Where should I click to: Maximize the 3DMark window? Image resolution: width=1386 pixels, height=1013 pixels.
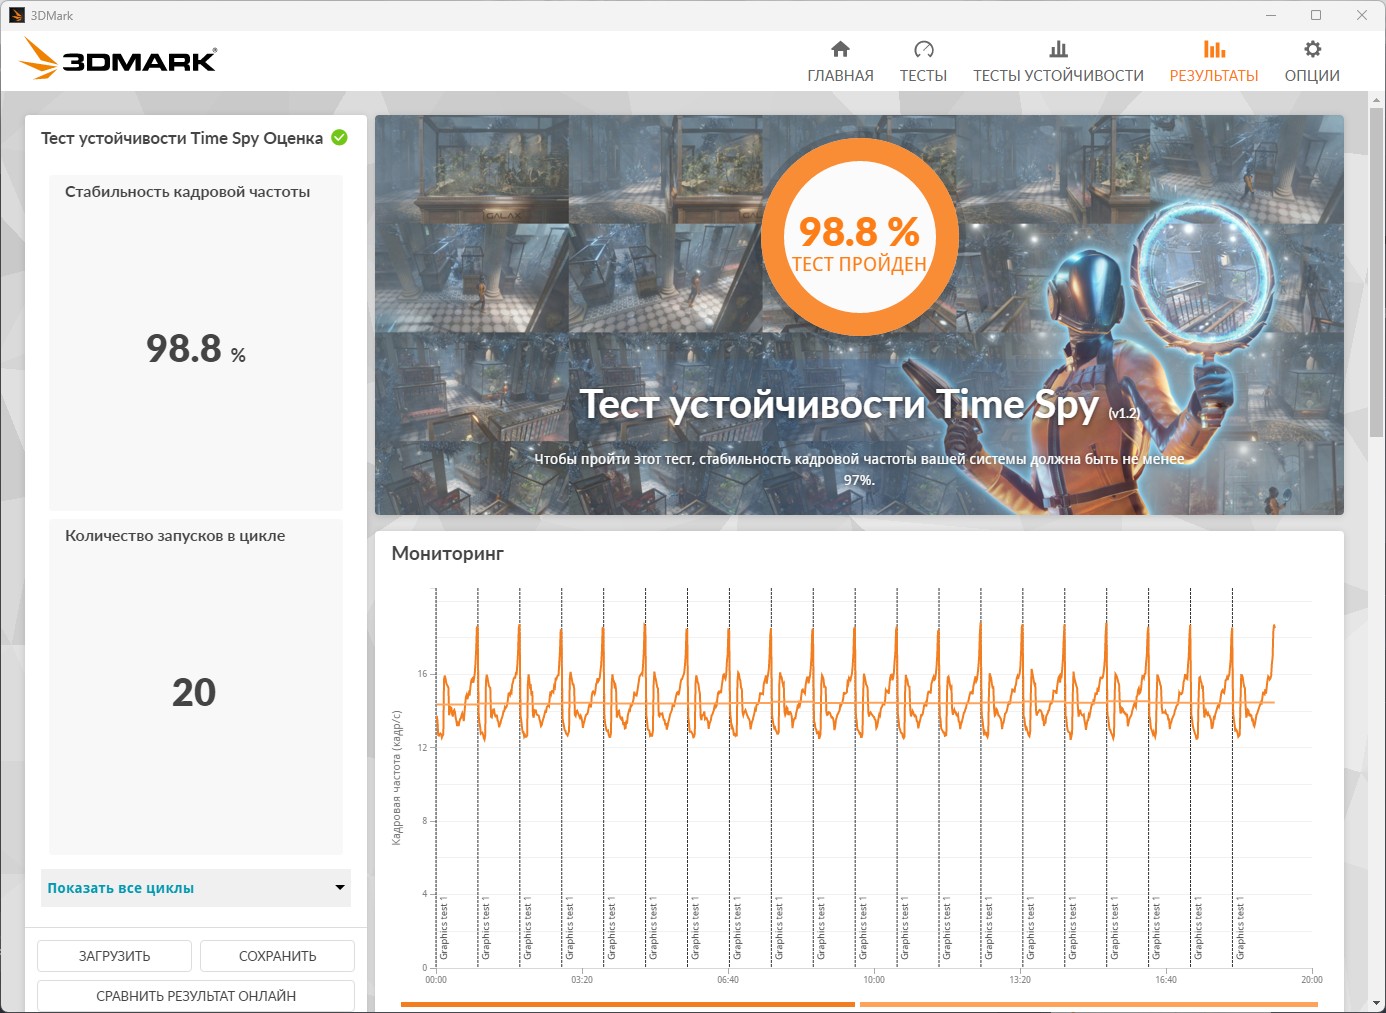coord(1316,15)
